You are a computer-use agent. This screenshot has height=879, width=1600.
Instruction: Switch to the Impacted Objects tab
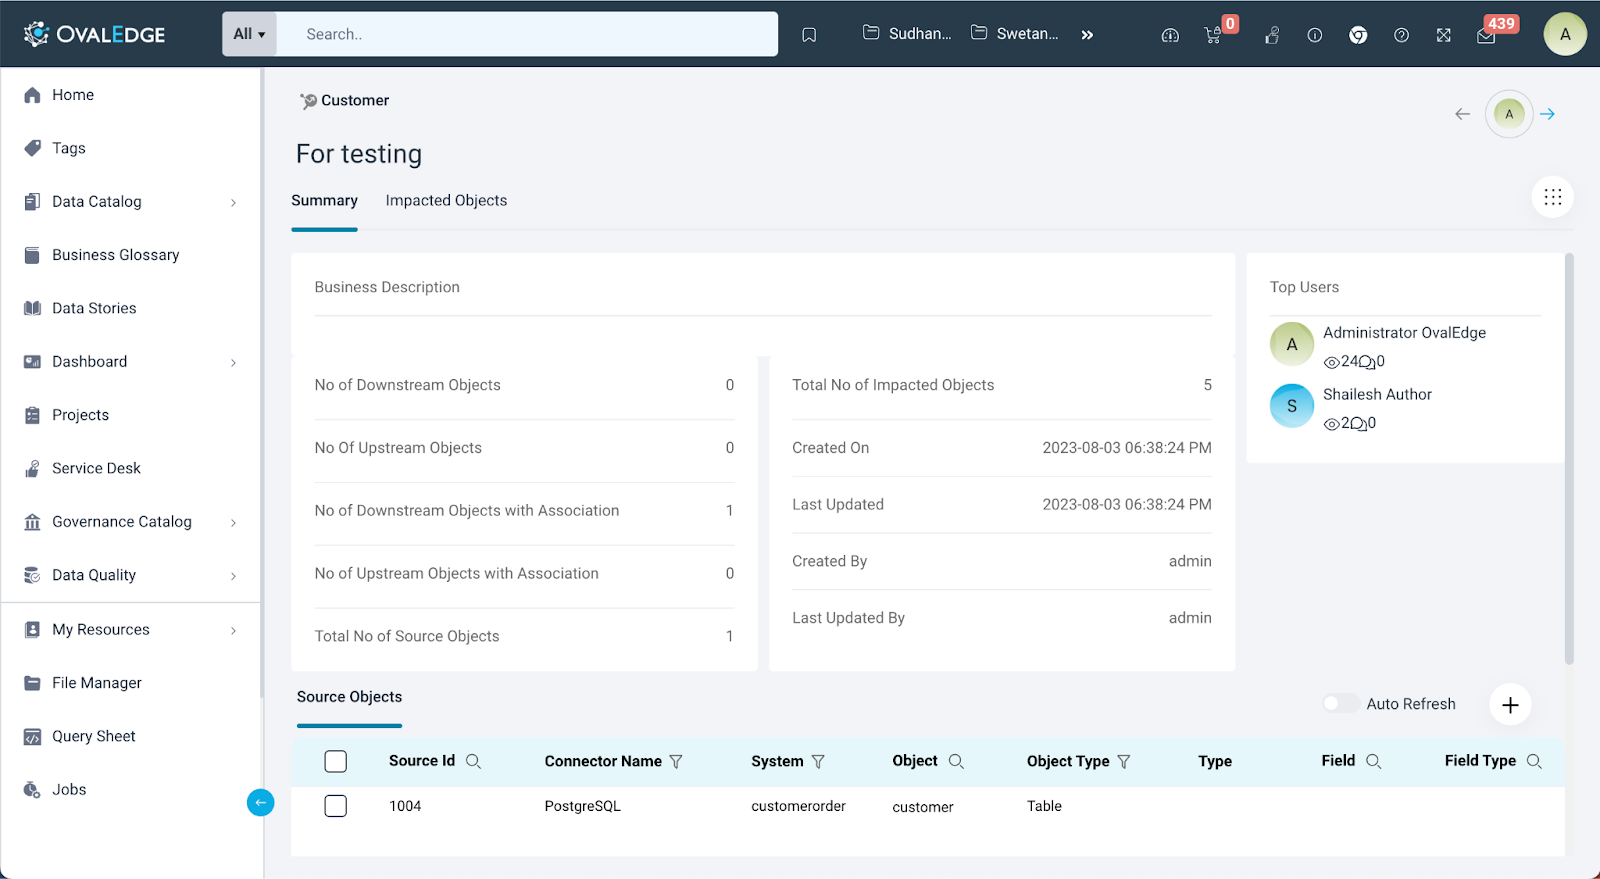click(446, 201)
